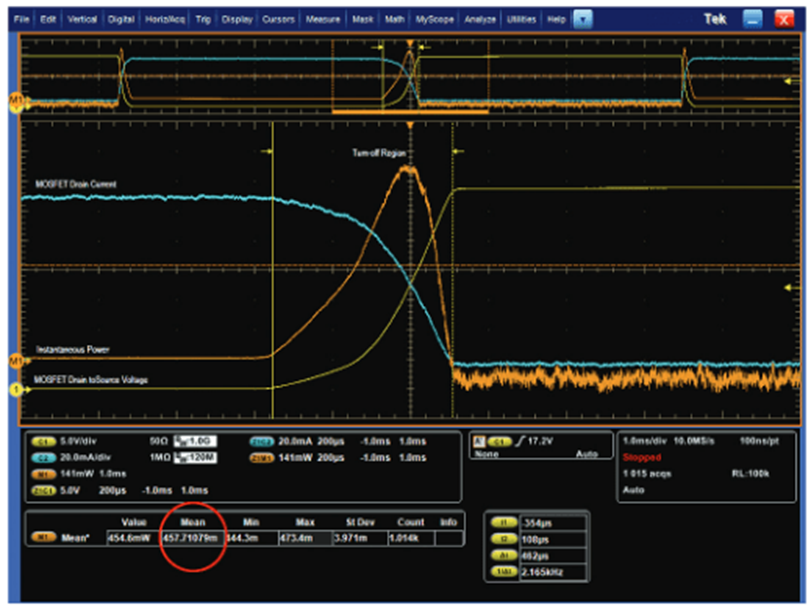Click the Turn-off Region trigger marker

click(409, 125)
